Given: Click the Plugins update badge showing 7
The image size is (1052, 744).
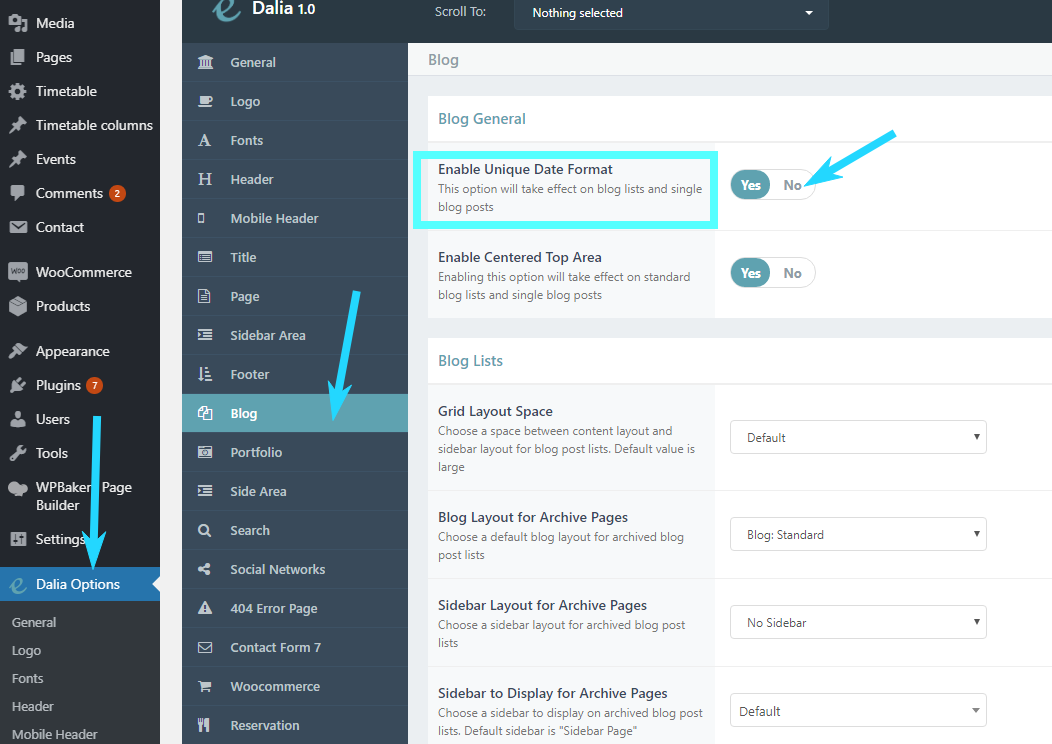Looking at the screenshot, I should pyautogui.click(x=95, y=385).
